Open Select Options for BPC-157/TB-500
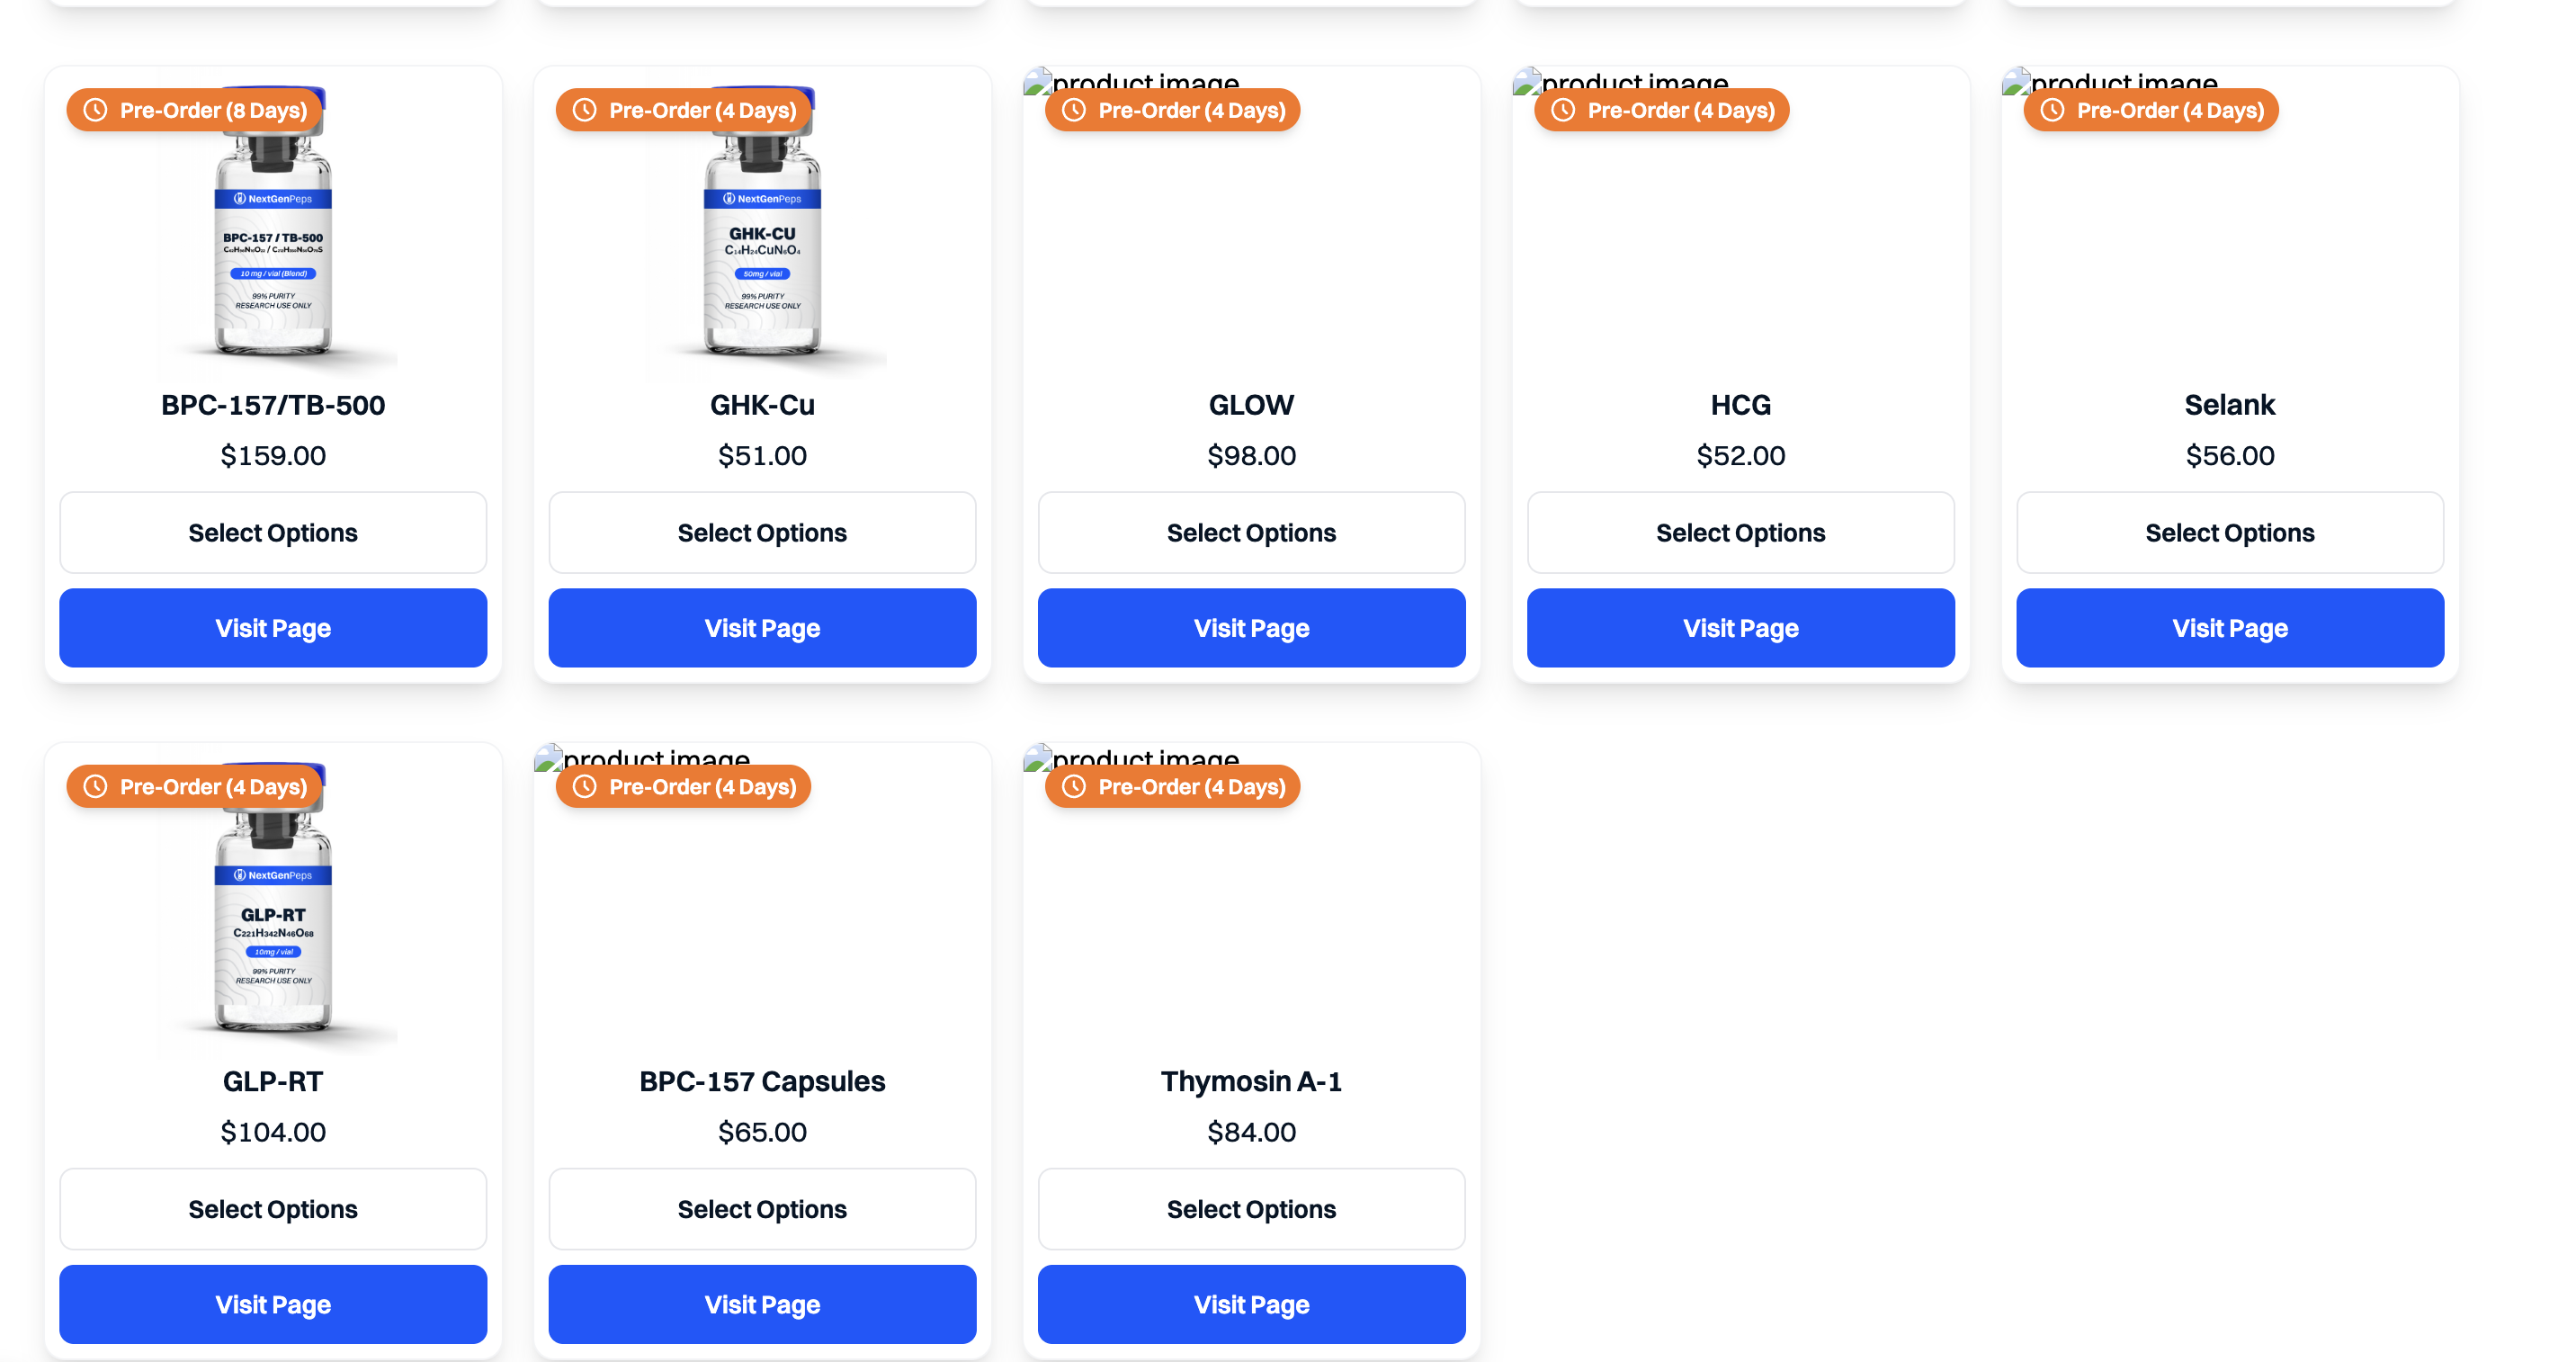2576x1362 pixels. (x=273, y=532)
